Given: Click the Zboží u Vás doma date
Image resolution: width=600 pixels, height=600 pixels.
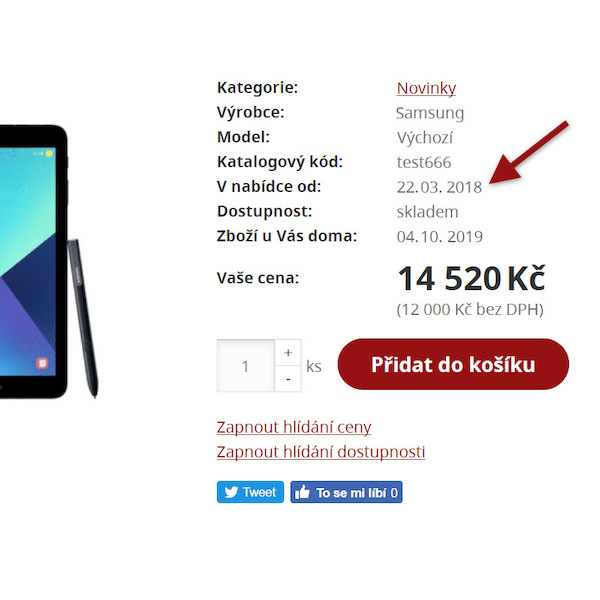Looking at the screenshot, I should 440,236.
